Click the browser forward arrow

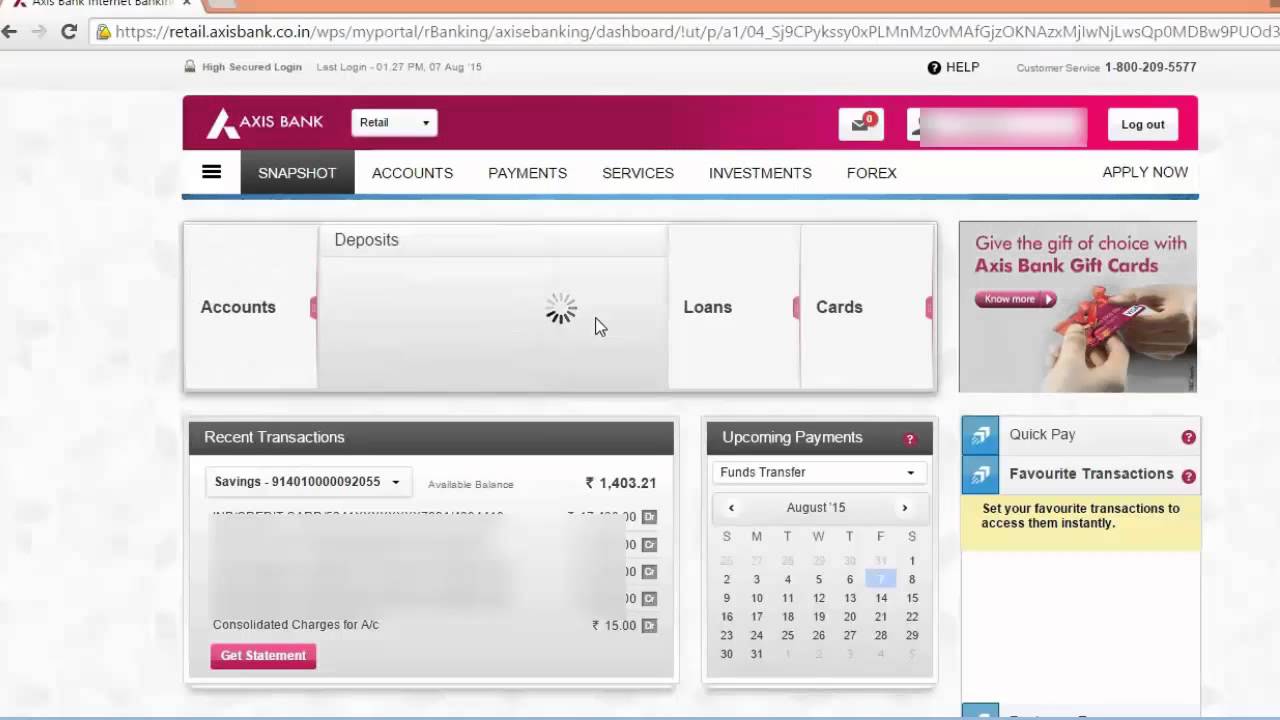click(x=39, y=31)
